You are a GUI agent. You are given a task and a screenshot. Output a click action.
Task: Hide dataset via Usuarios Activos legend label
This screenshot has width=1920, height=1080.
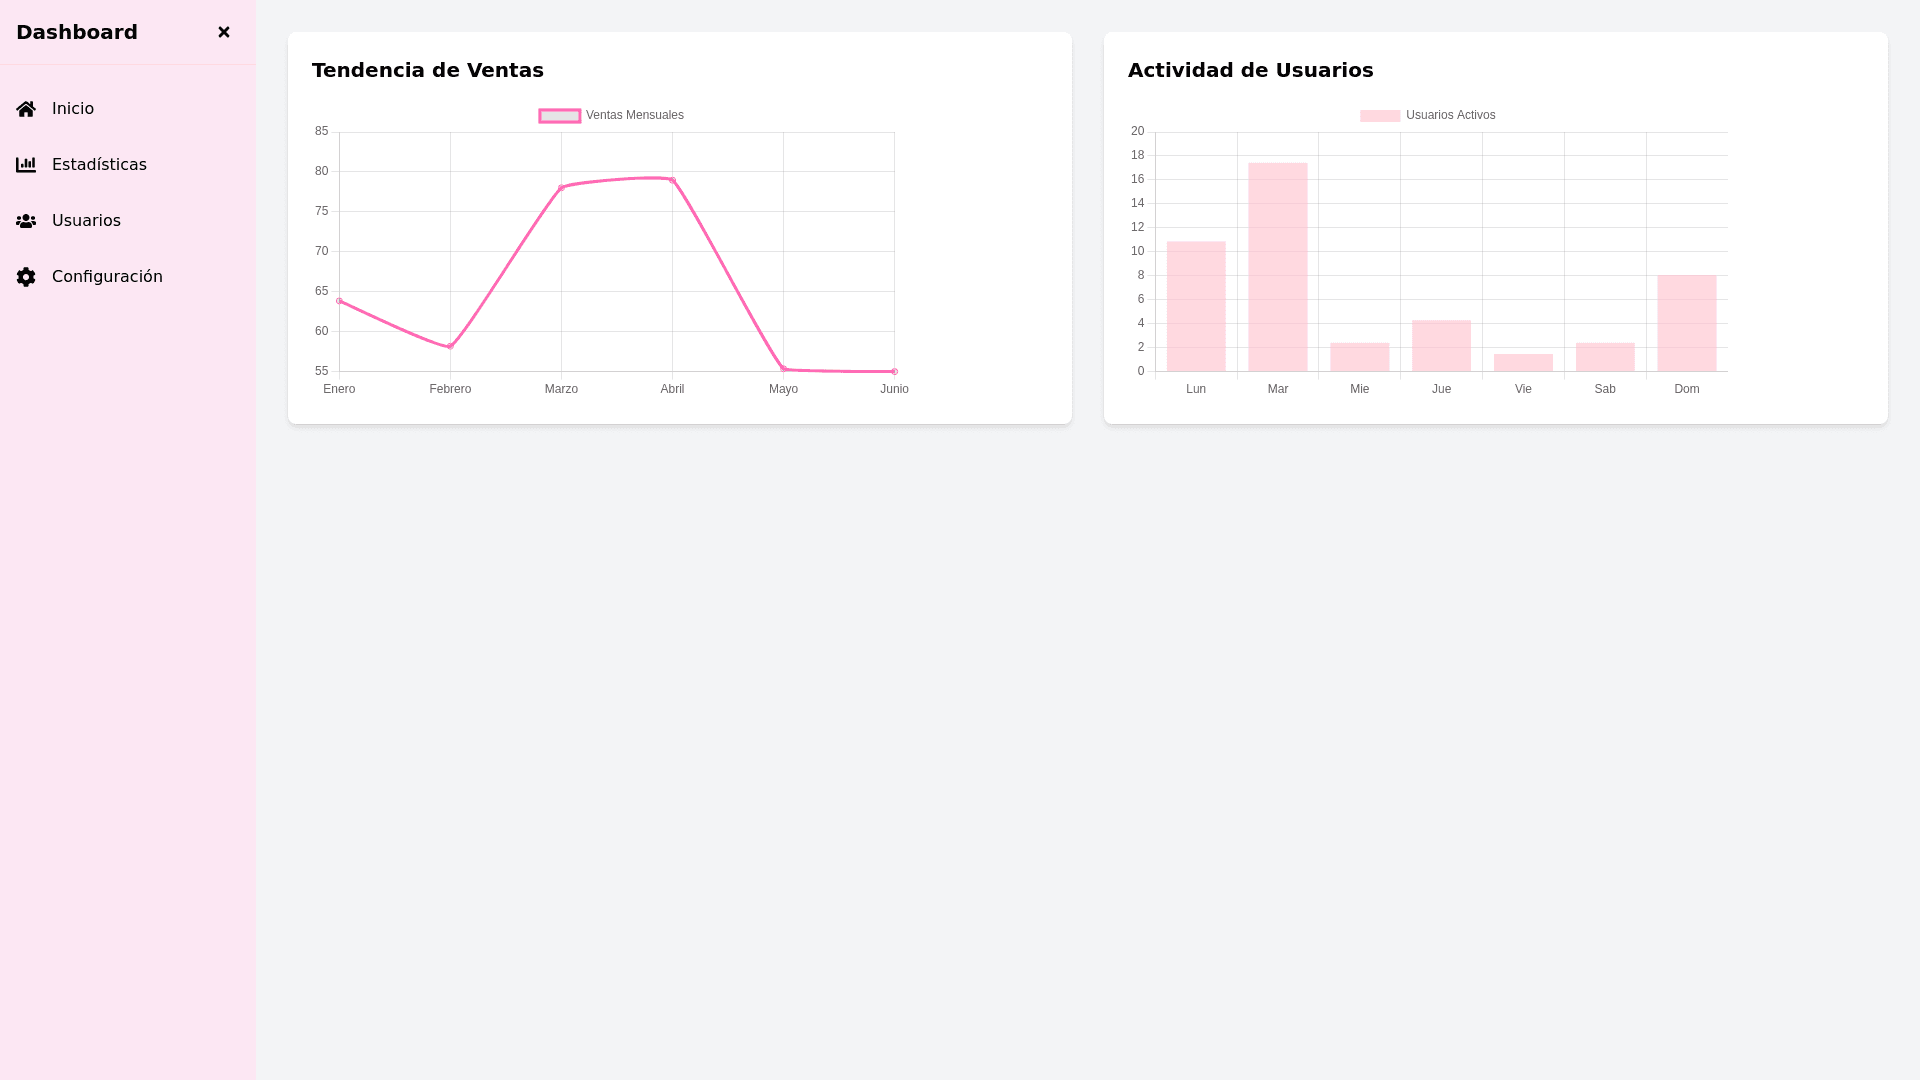1450,116
